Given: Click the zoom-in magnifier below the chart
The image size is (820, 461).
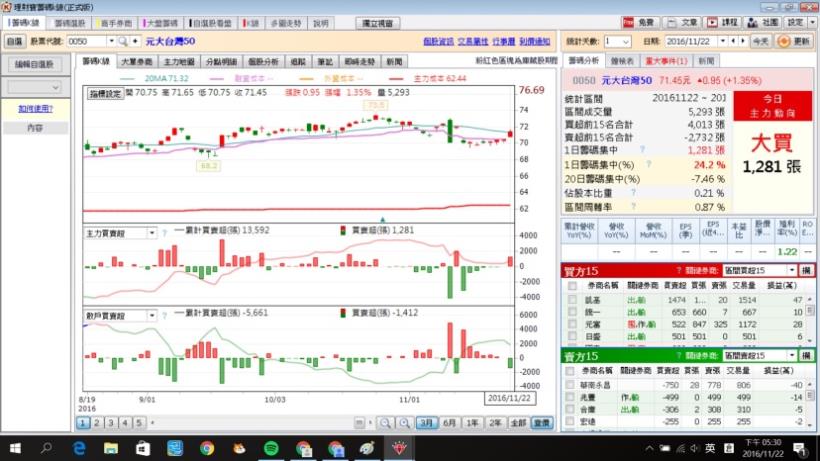Looking at the screenshot, I should pyautogui.click(x=404, y=423).
